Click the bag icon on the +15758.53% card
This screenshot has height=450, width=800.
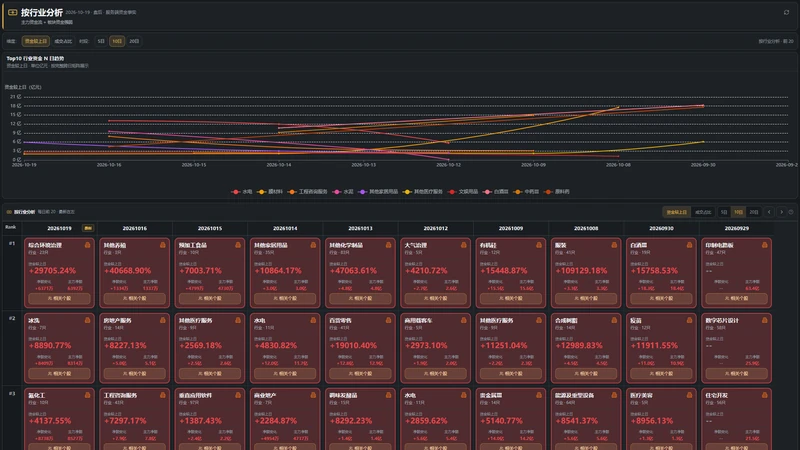[x=689, y=245]
